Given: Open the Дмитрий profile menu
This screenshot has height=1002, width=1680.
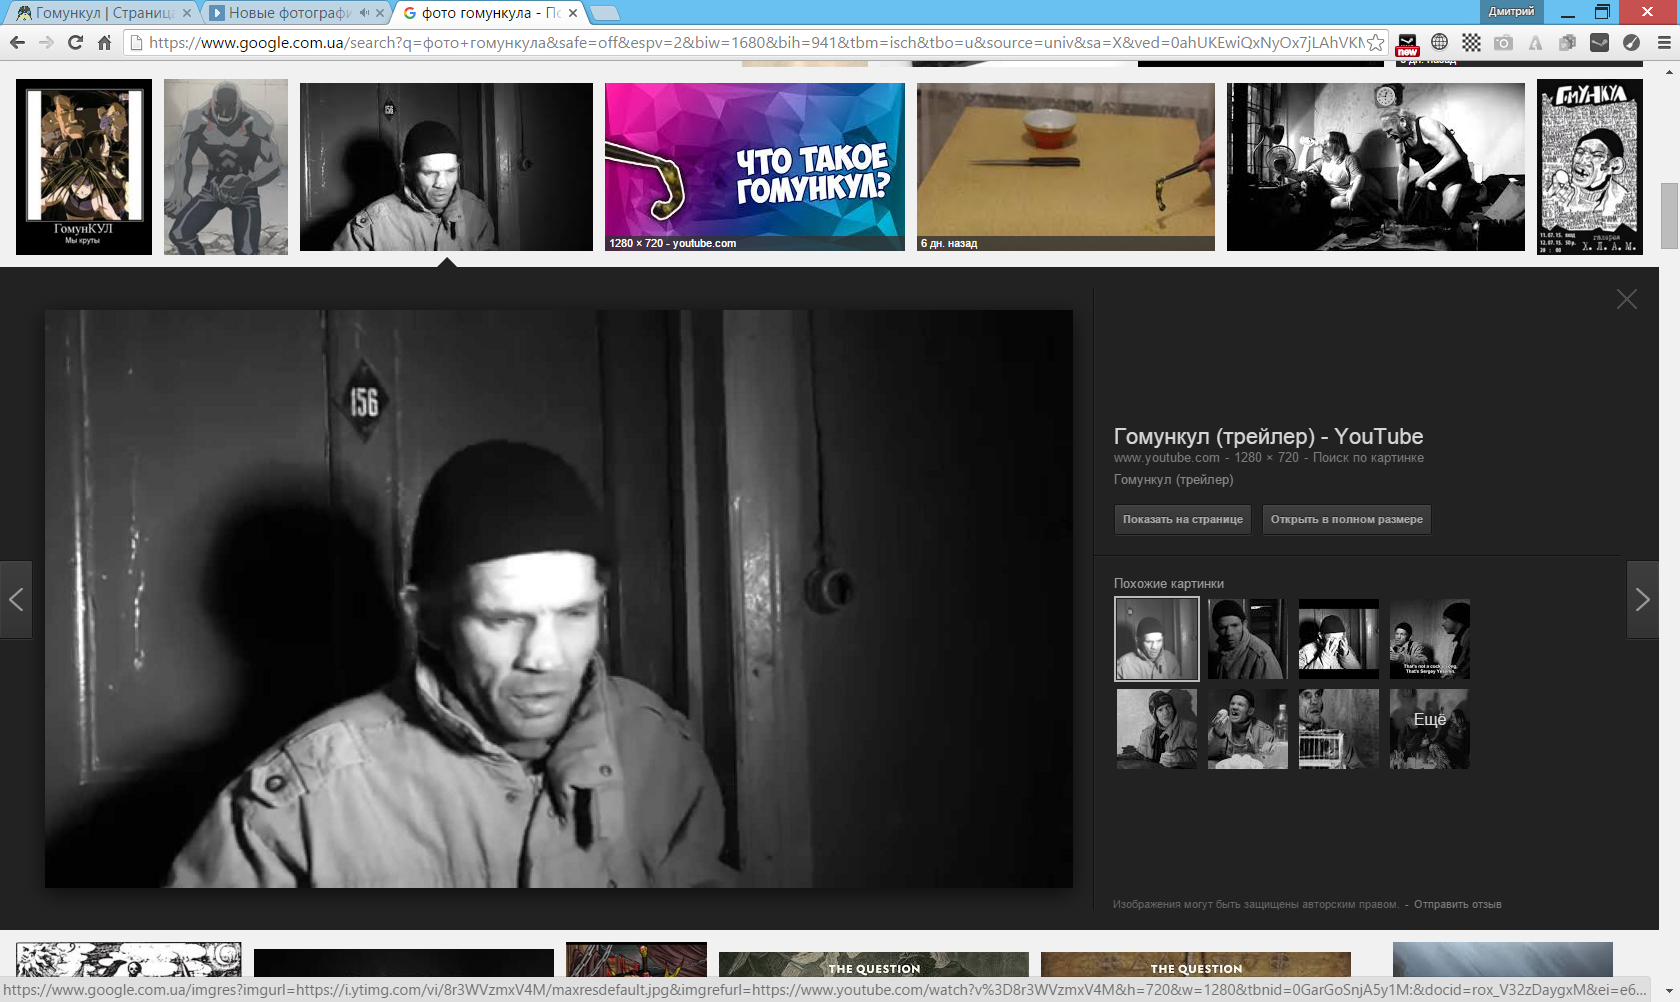Looking at the screenshot, I should [x=1511, y=11].
